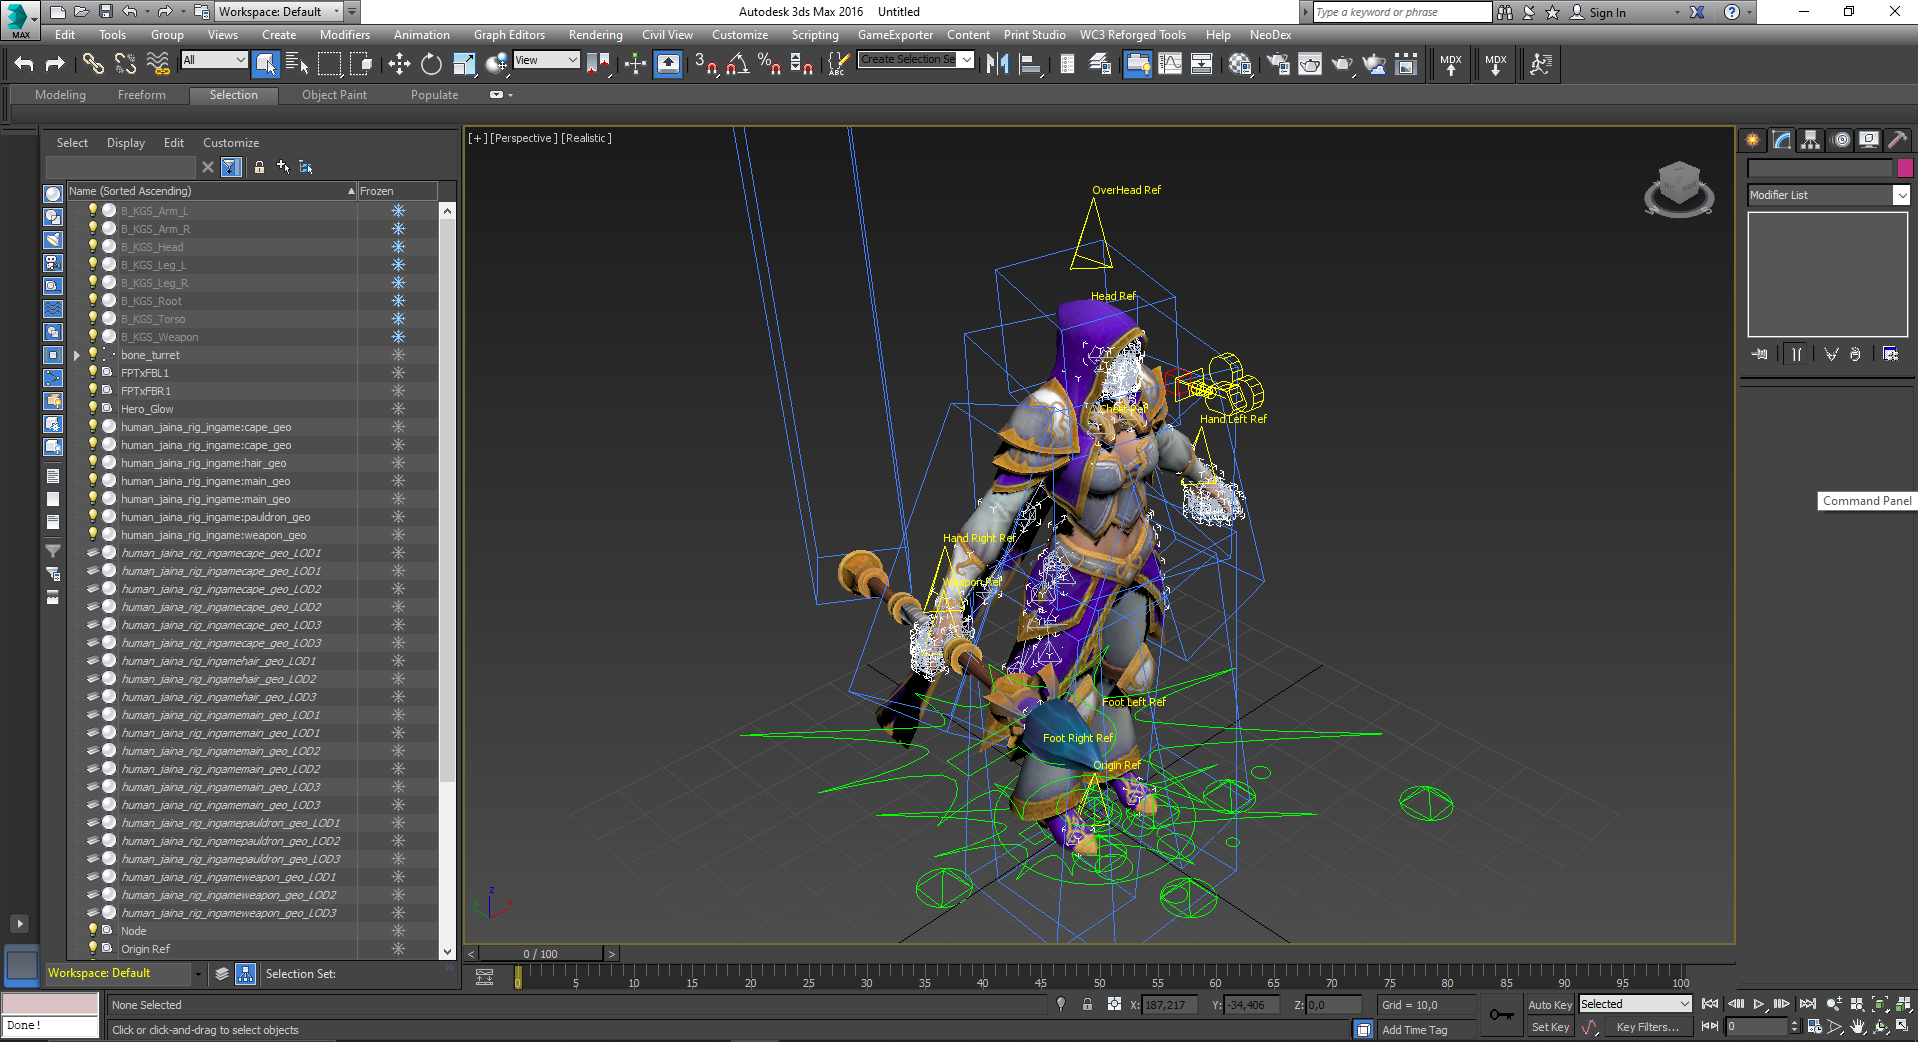The image size is (1918, 1042).
Task: Toggle visibility bulb of Hero_Glow
Action: click(x=93, y=408)
